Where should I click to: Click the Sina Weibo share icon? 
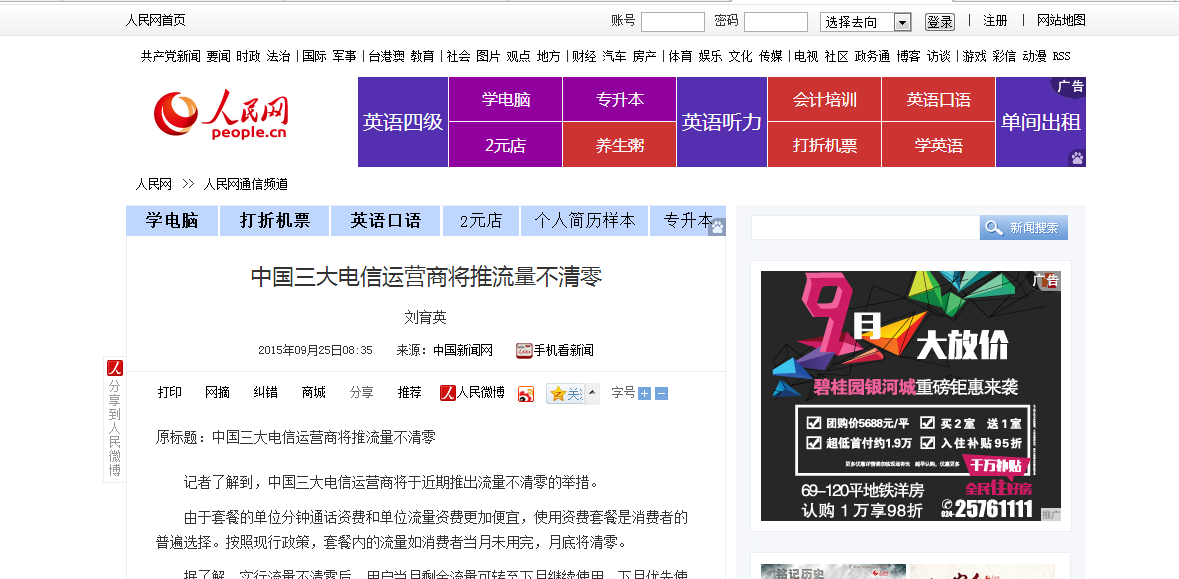526,394
